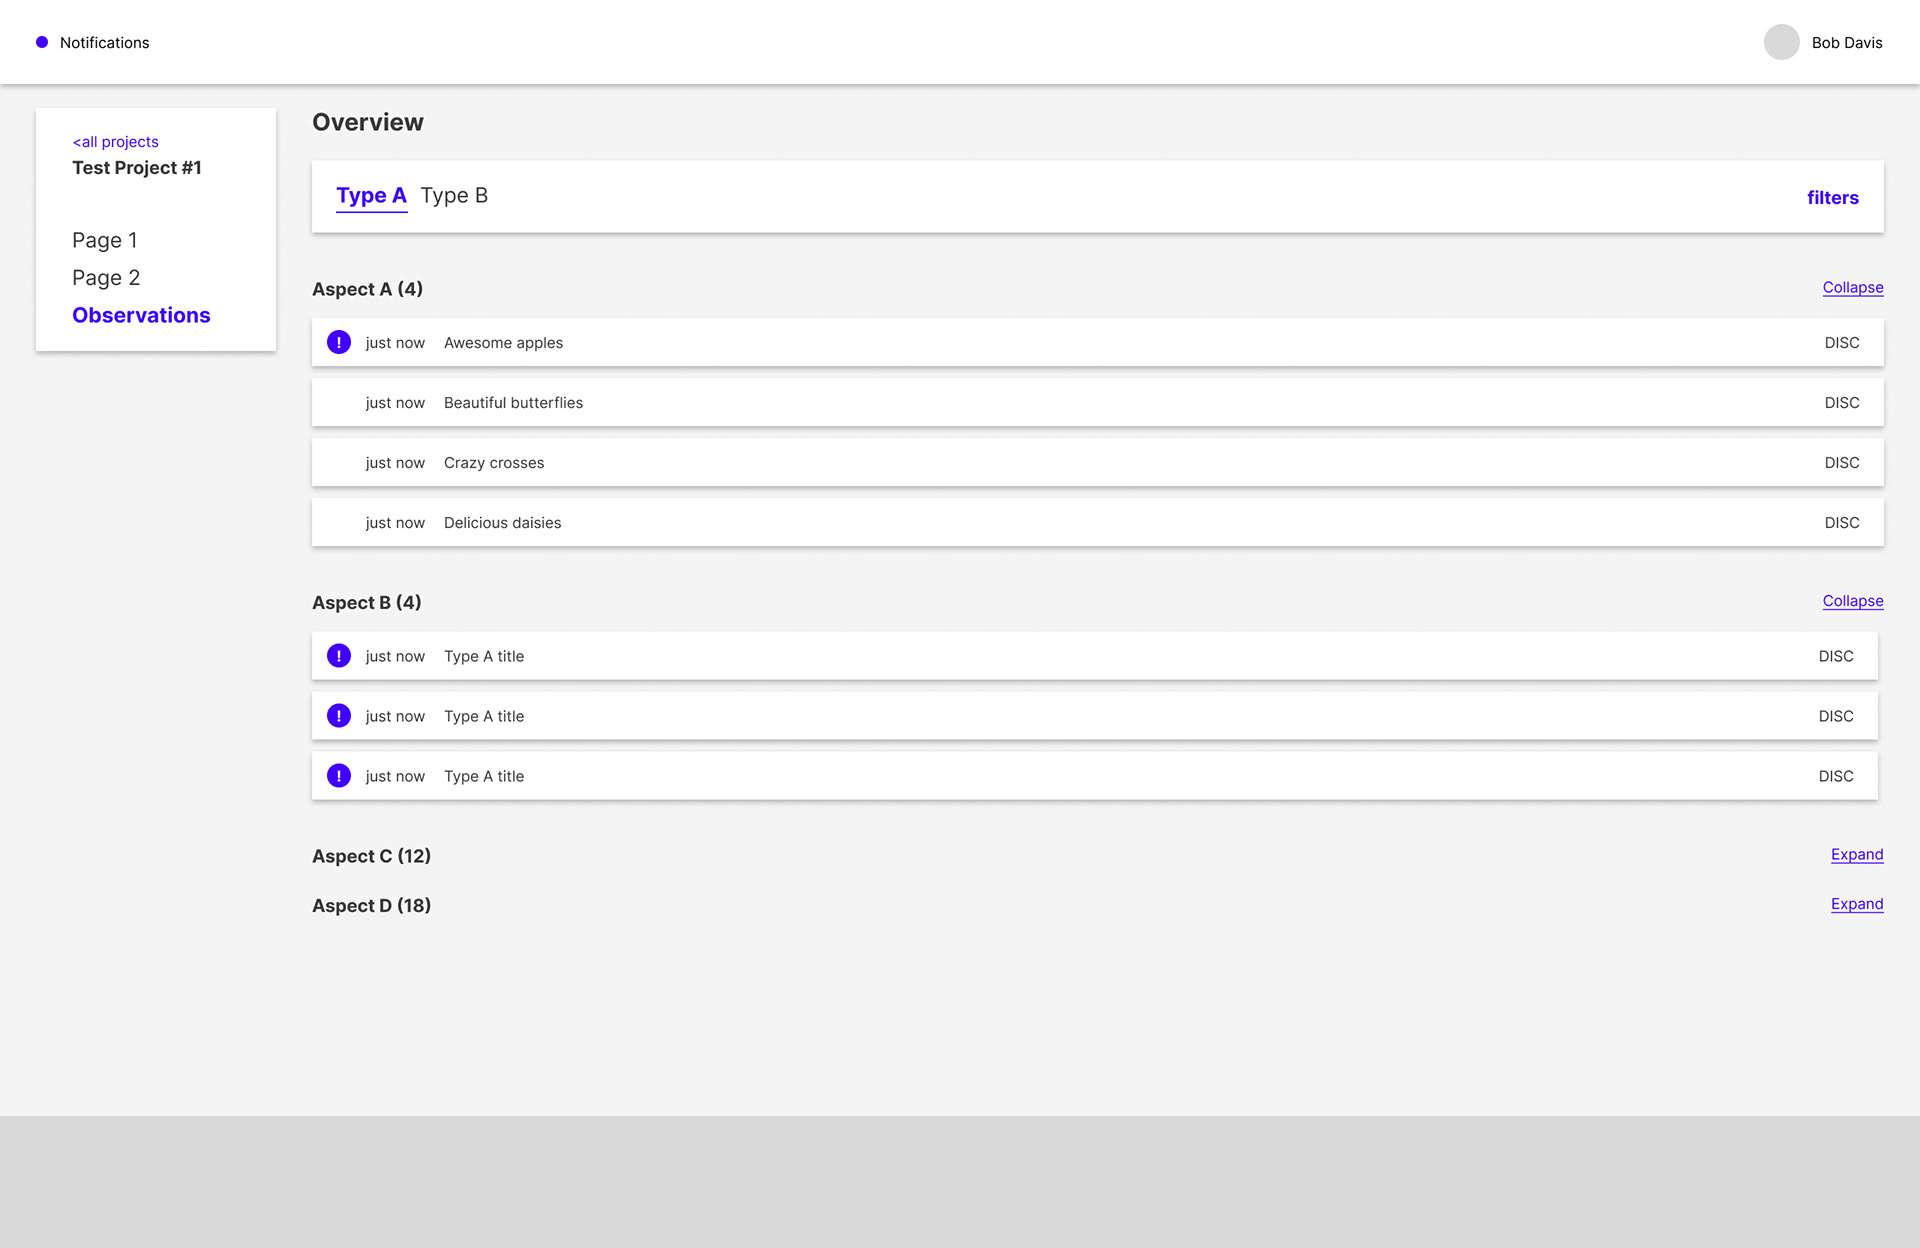The image size is (1920, 1248).
Task: Select the Test Project #1 title
Action: click(137, 168)
